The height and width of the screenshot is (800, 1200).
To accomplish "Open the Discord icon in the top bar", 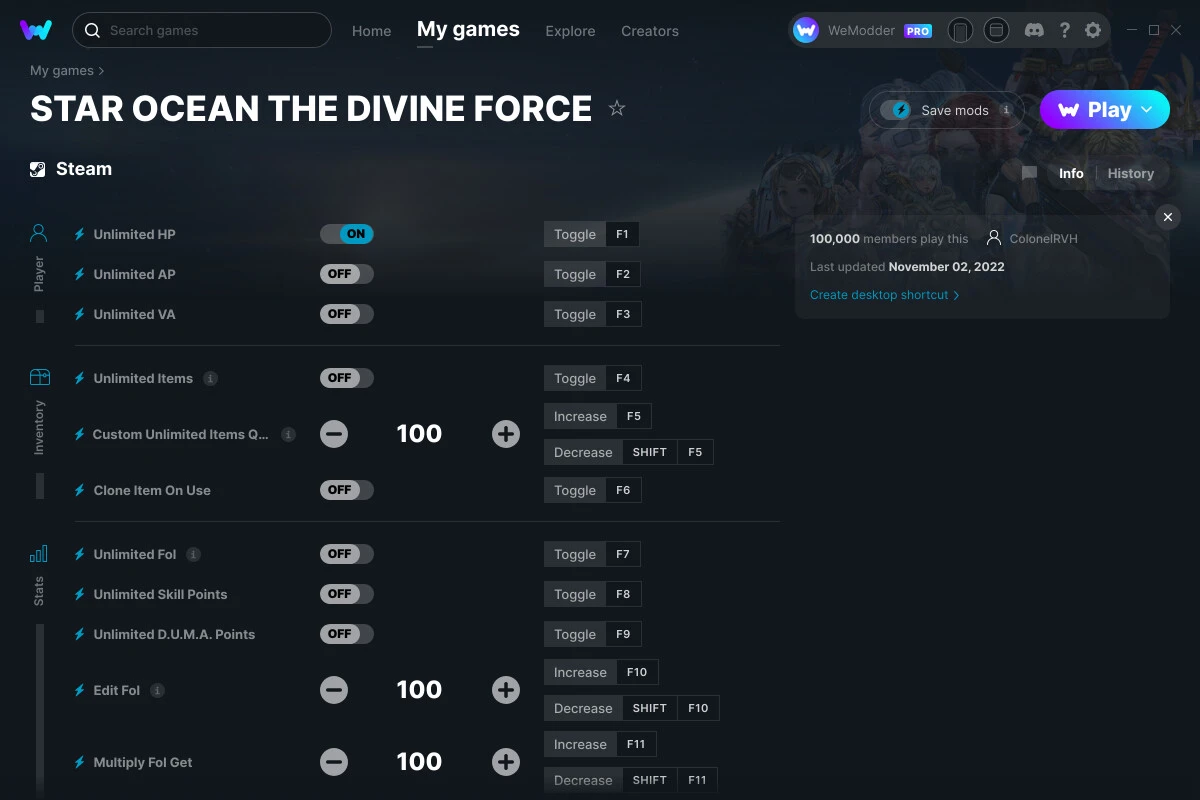I will click(x=1034, y=30).
